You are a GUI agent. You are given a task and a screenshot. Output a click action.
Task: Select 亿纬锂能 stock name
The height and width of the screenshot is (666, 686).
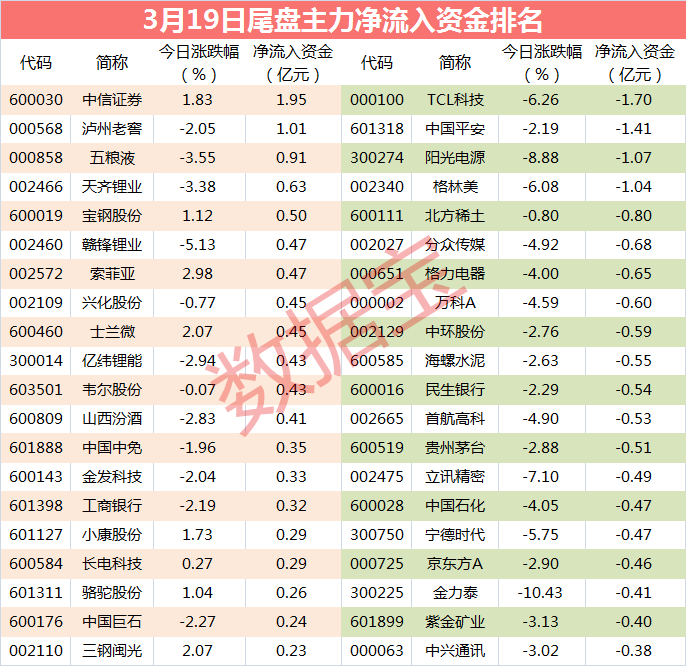click(x=112, y=361)
